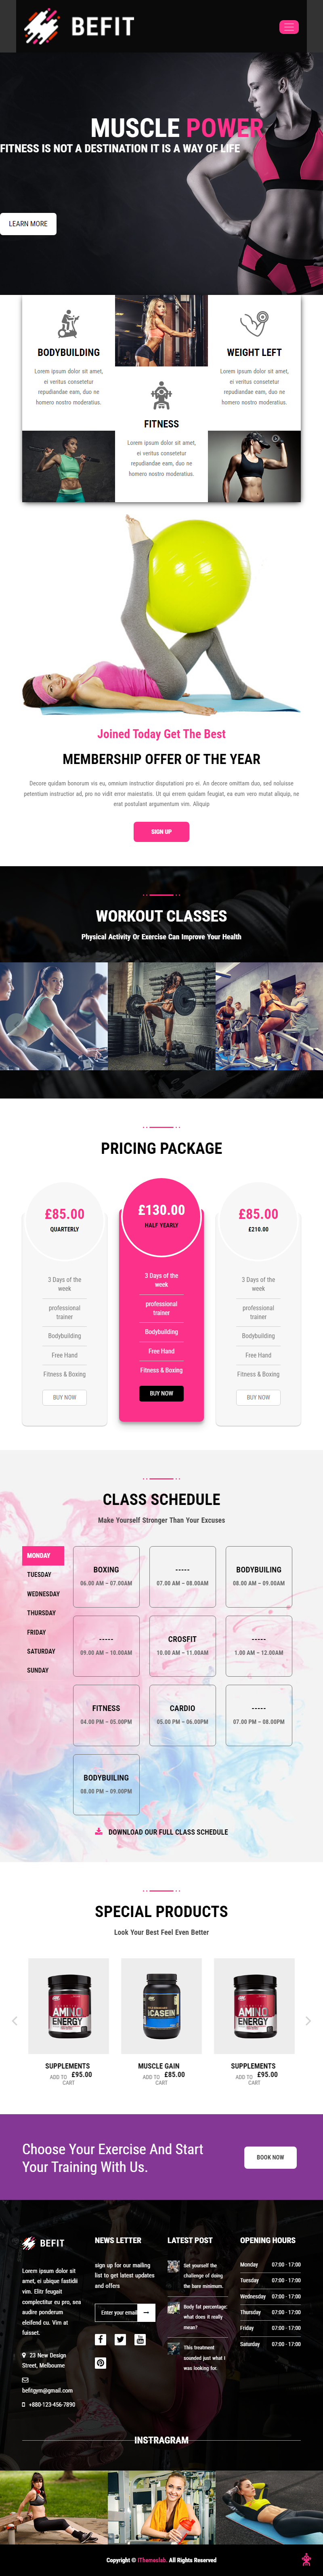Open the Facebook page icon in footer
323x2576 pixels.
pos(100,2339)
